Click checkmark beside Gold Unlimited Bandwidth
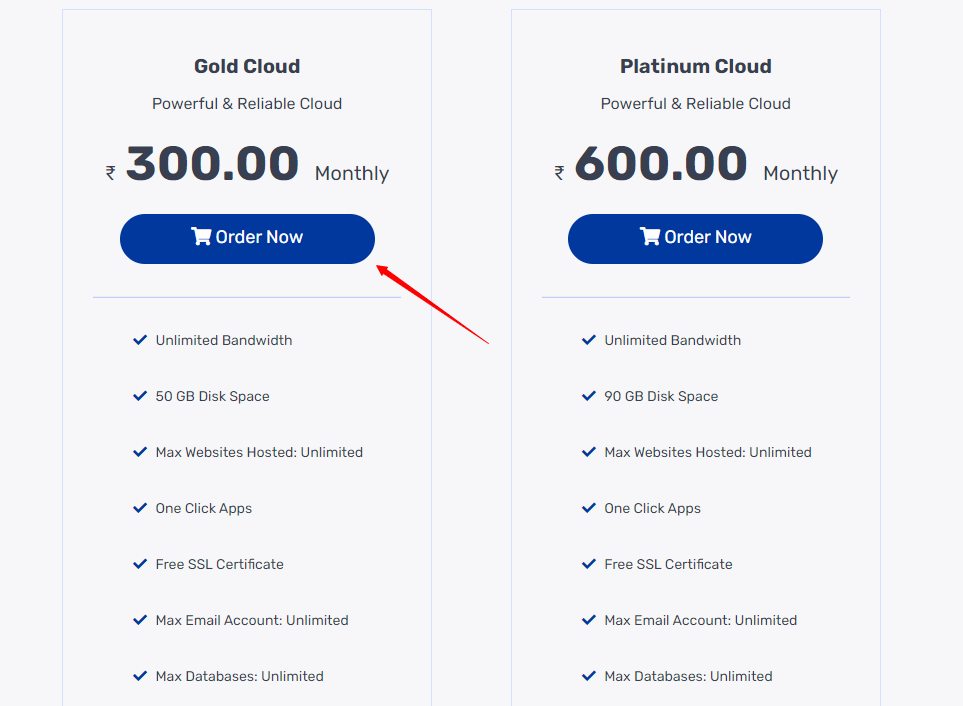 click(x=140, y=339)
